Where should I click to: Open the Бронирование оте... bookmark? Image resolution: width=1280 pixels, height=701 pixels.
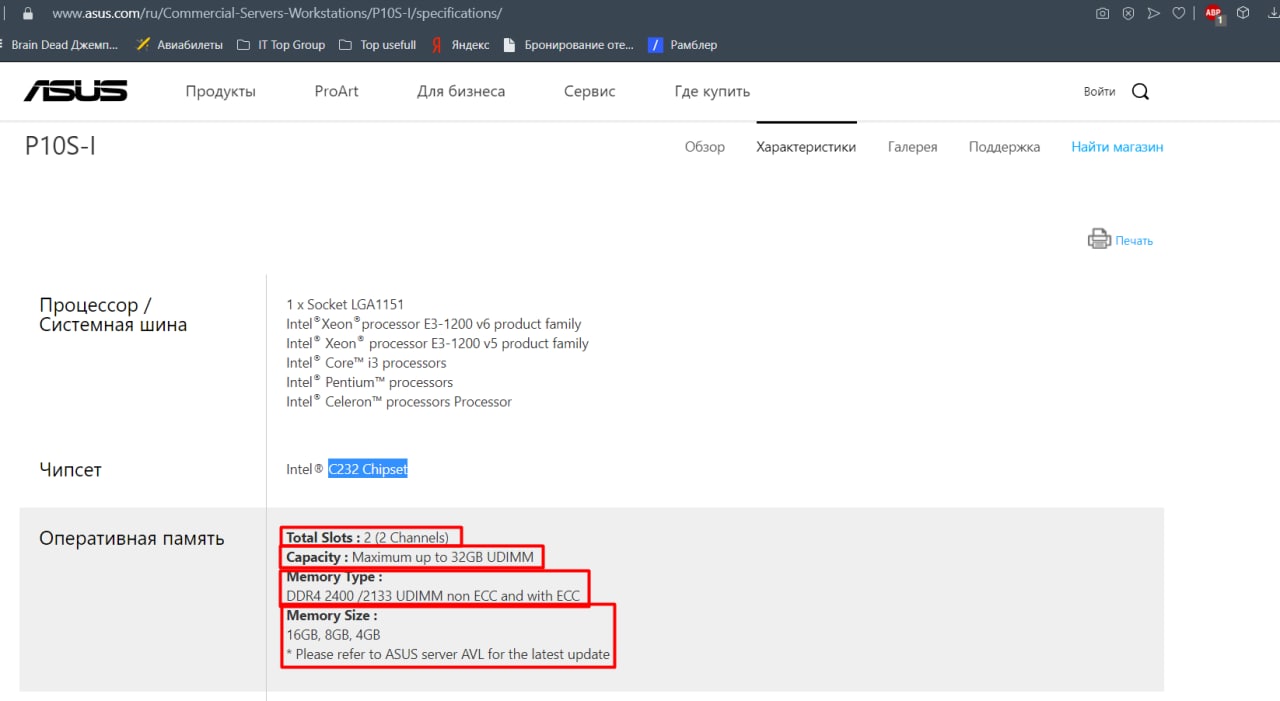[x=569, y=45]
